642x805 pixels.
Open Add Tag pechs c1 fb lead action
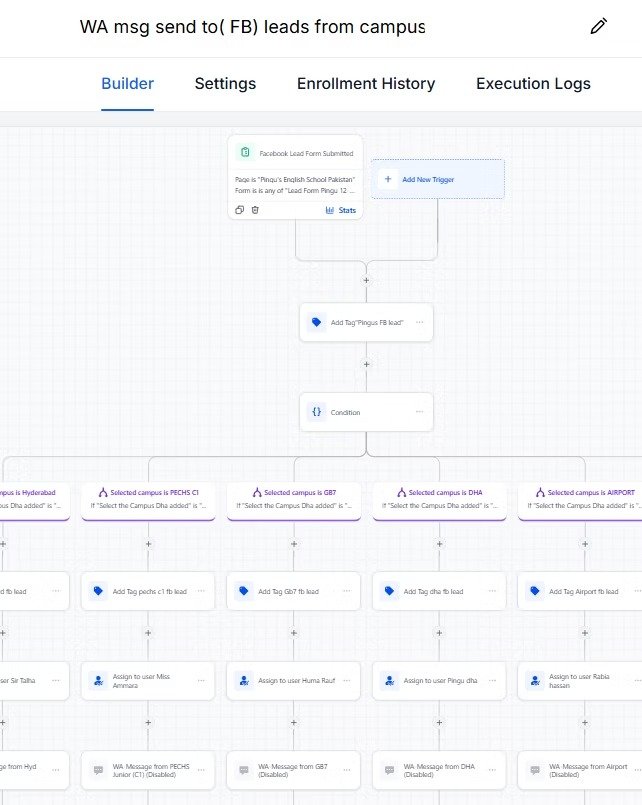(x=148, y=591)
